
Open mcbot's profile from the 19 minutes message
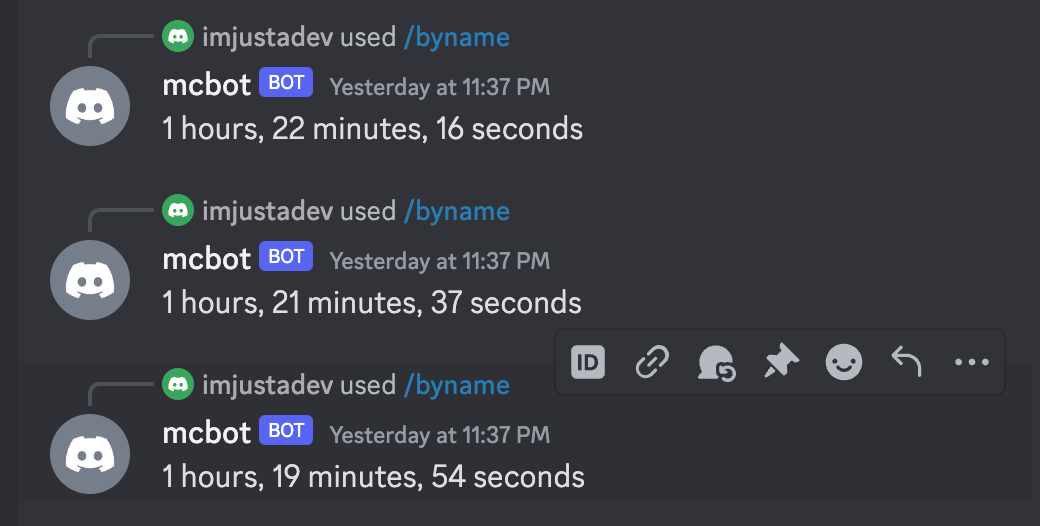(206, 433)
